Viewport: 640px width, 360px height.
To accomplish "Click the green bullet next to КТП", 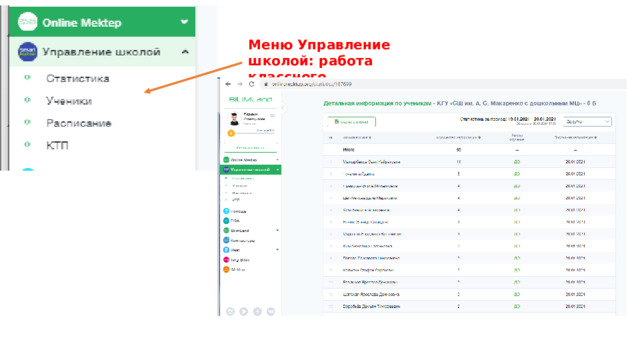I will click(27, 144).
